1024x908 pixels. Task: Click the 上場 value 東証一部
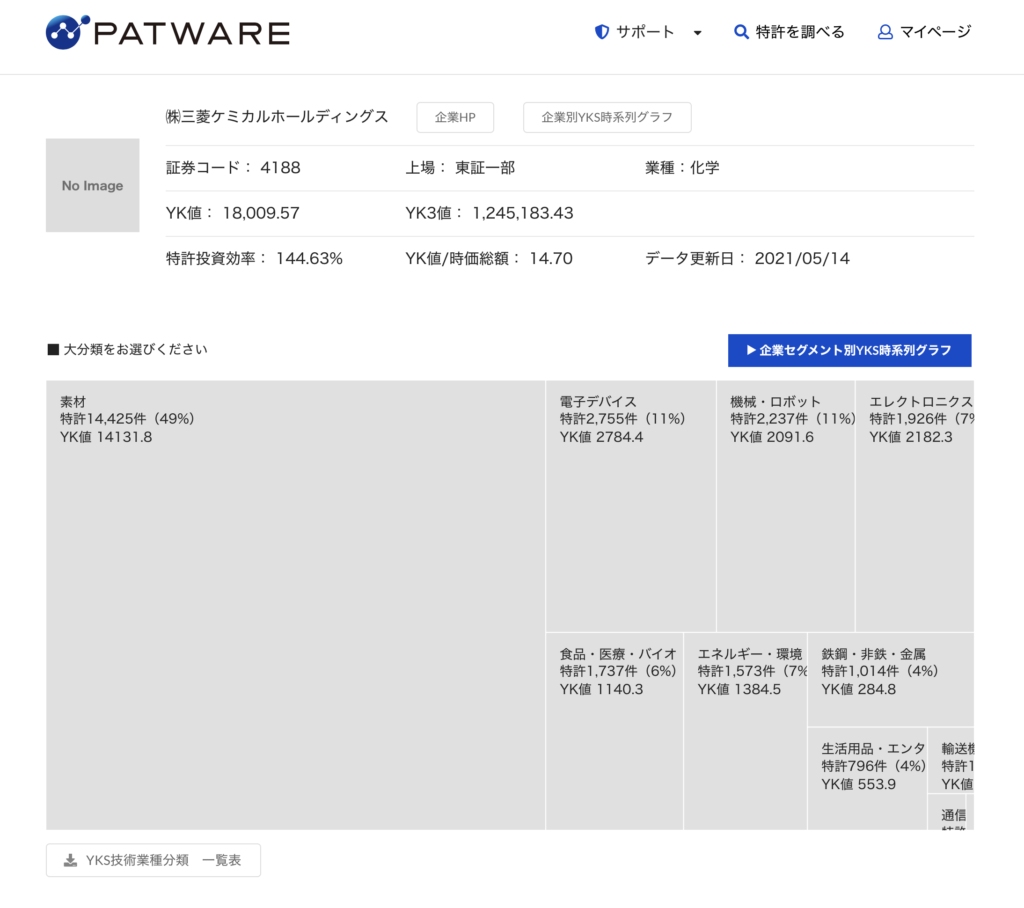[485, 168]
